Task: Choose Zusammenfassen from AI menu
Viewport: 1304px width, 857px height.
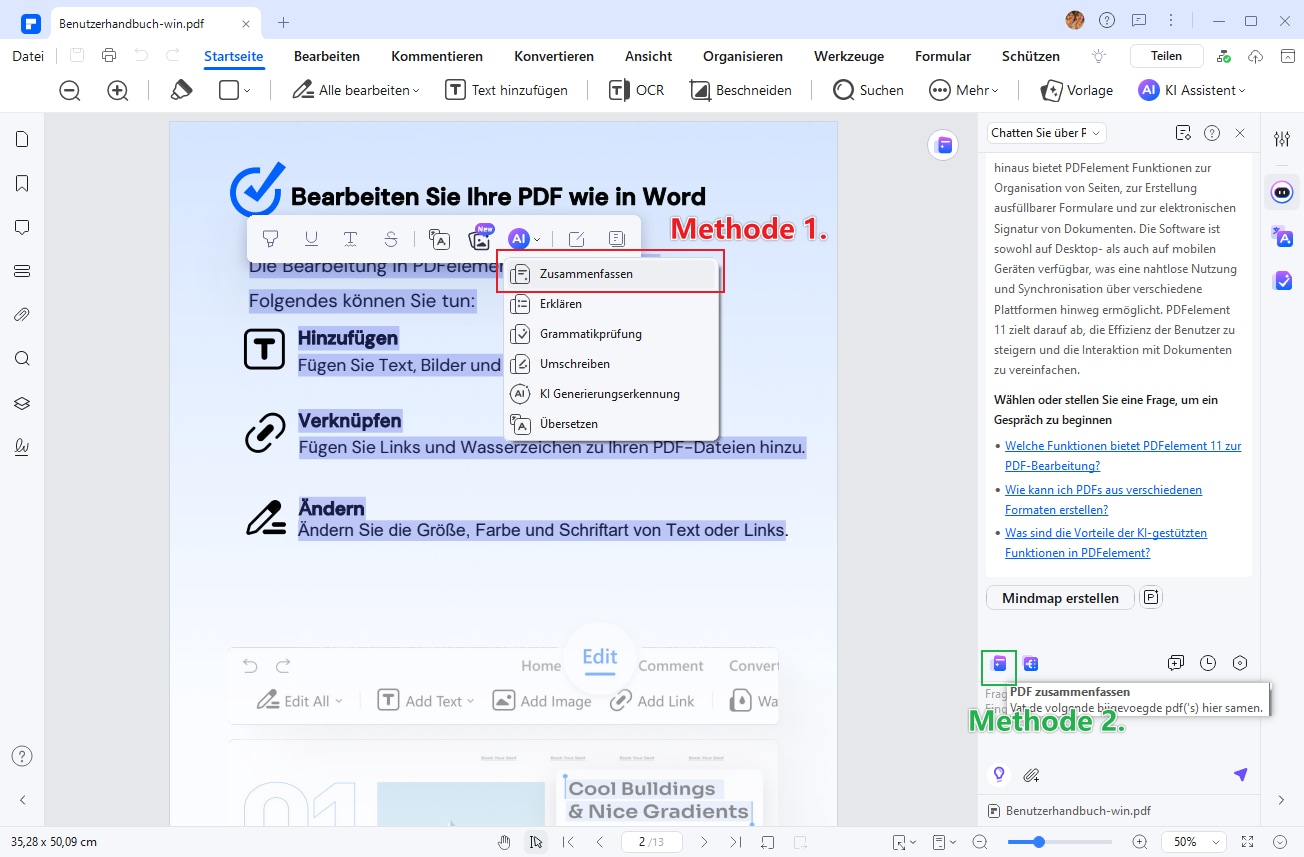Action: (x=611, y=273)
